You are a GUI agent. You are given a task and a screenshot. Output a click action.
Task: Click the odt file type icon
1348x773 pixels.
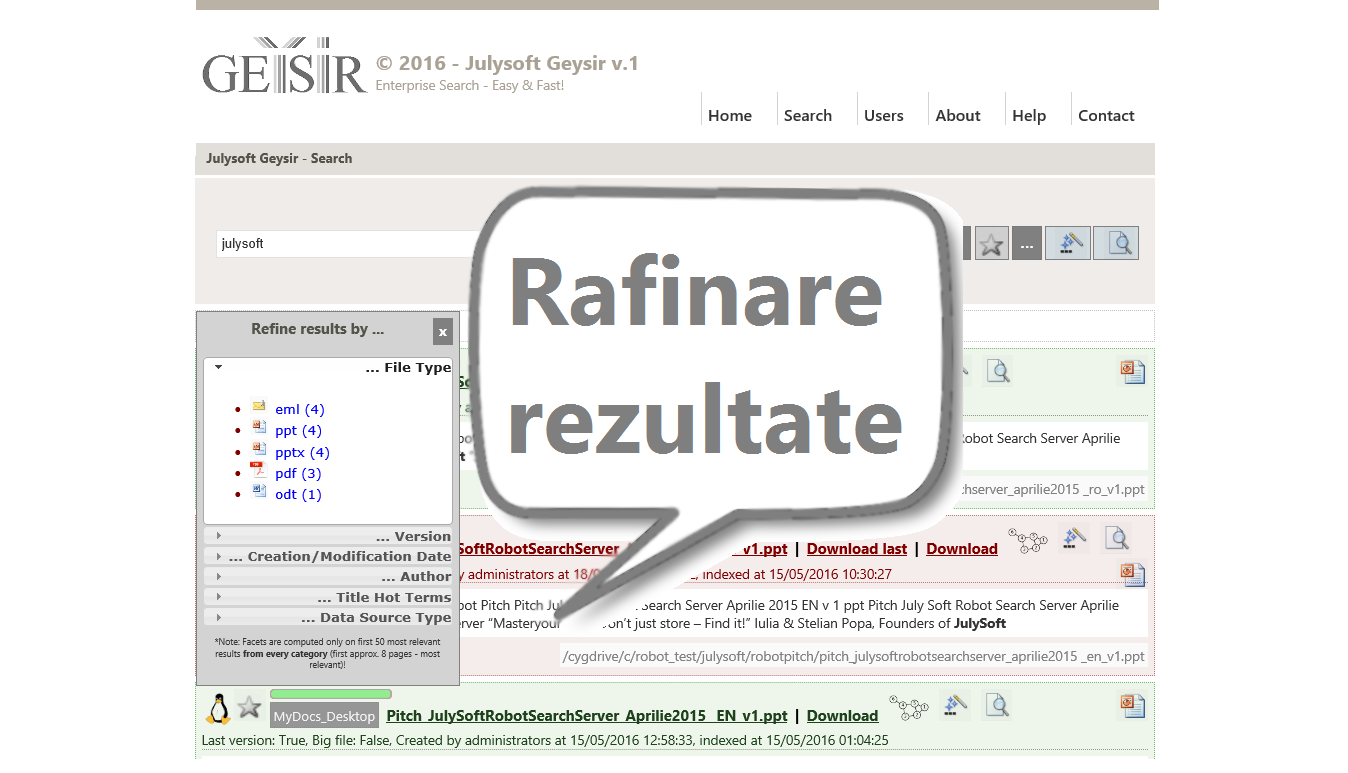click(x=259, y=491)
